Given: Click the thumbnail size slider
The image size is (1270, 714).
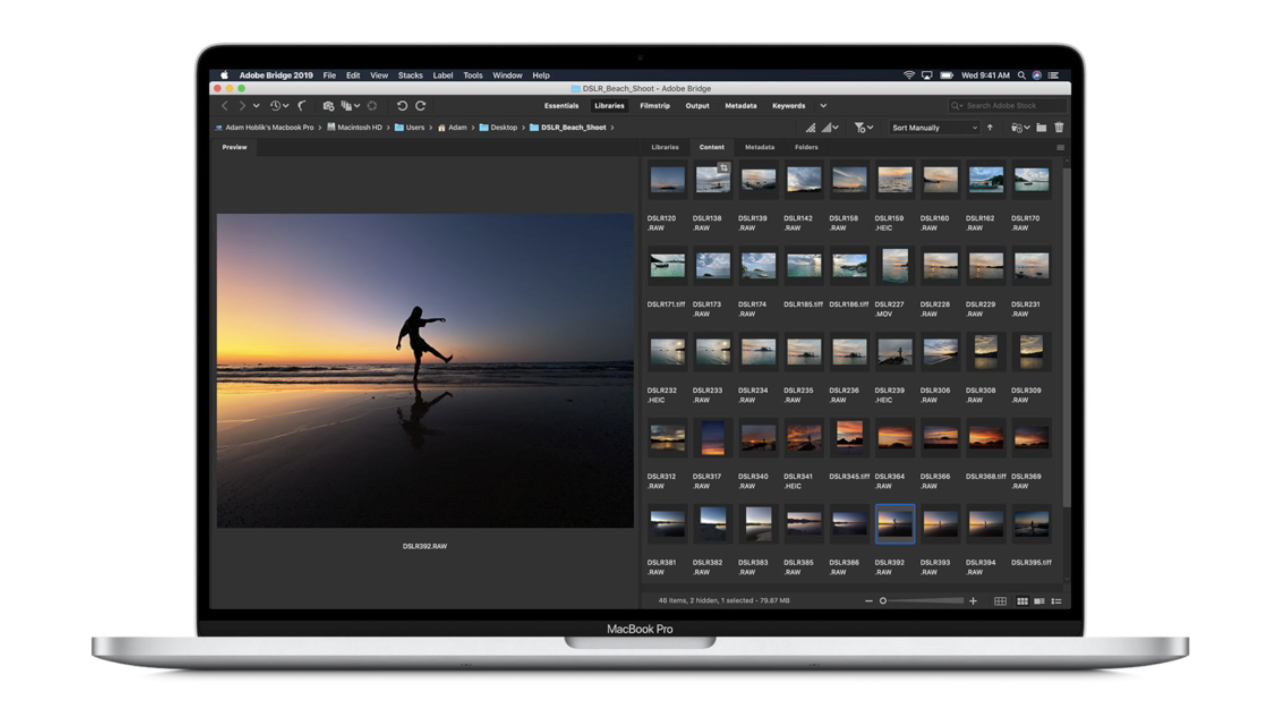Looking at the screenshot, I should tap(921, 601).
